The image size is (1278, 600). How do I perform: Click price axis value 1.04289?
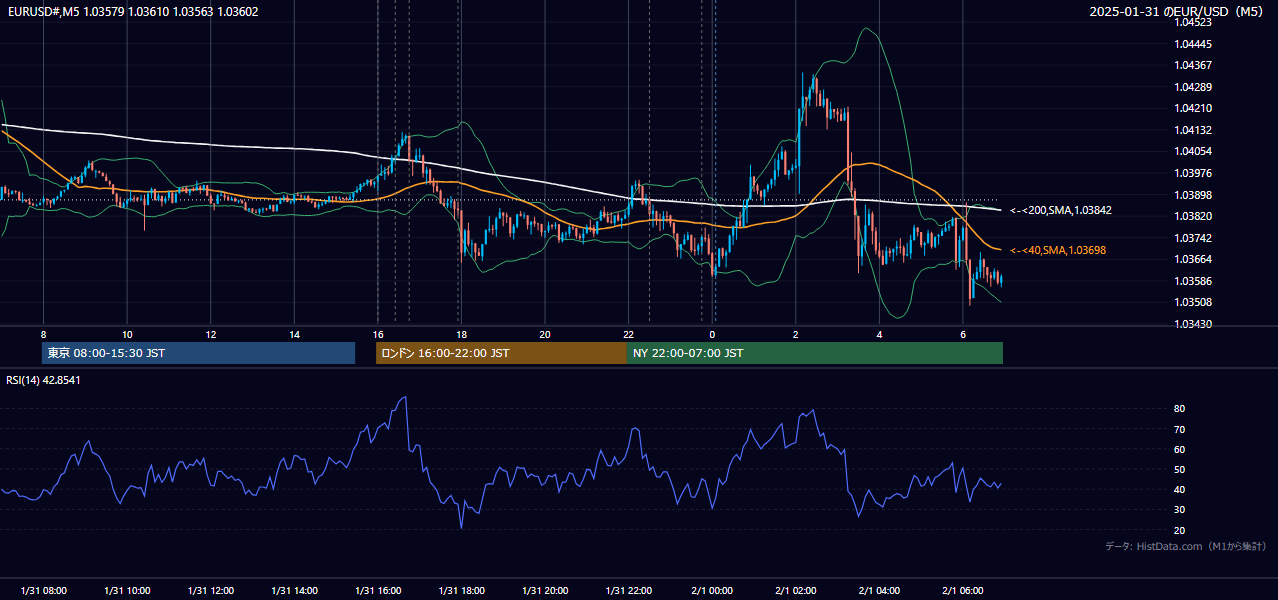tap(1193, 87)
